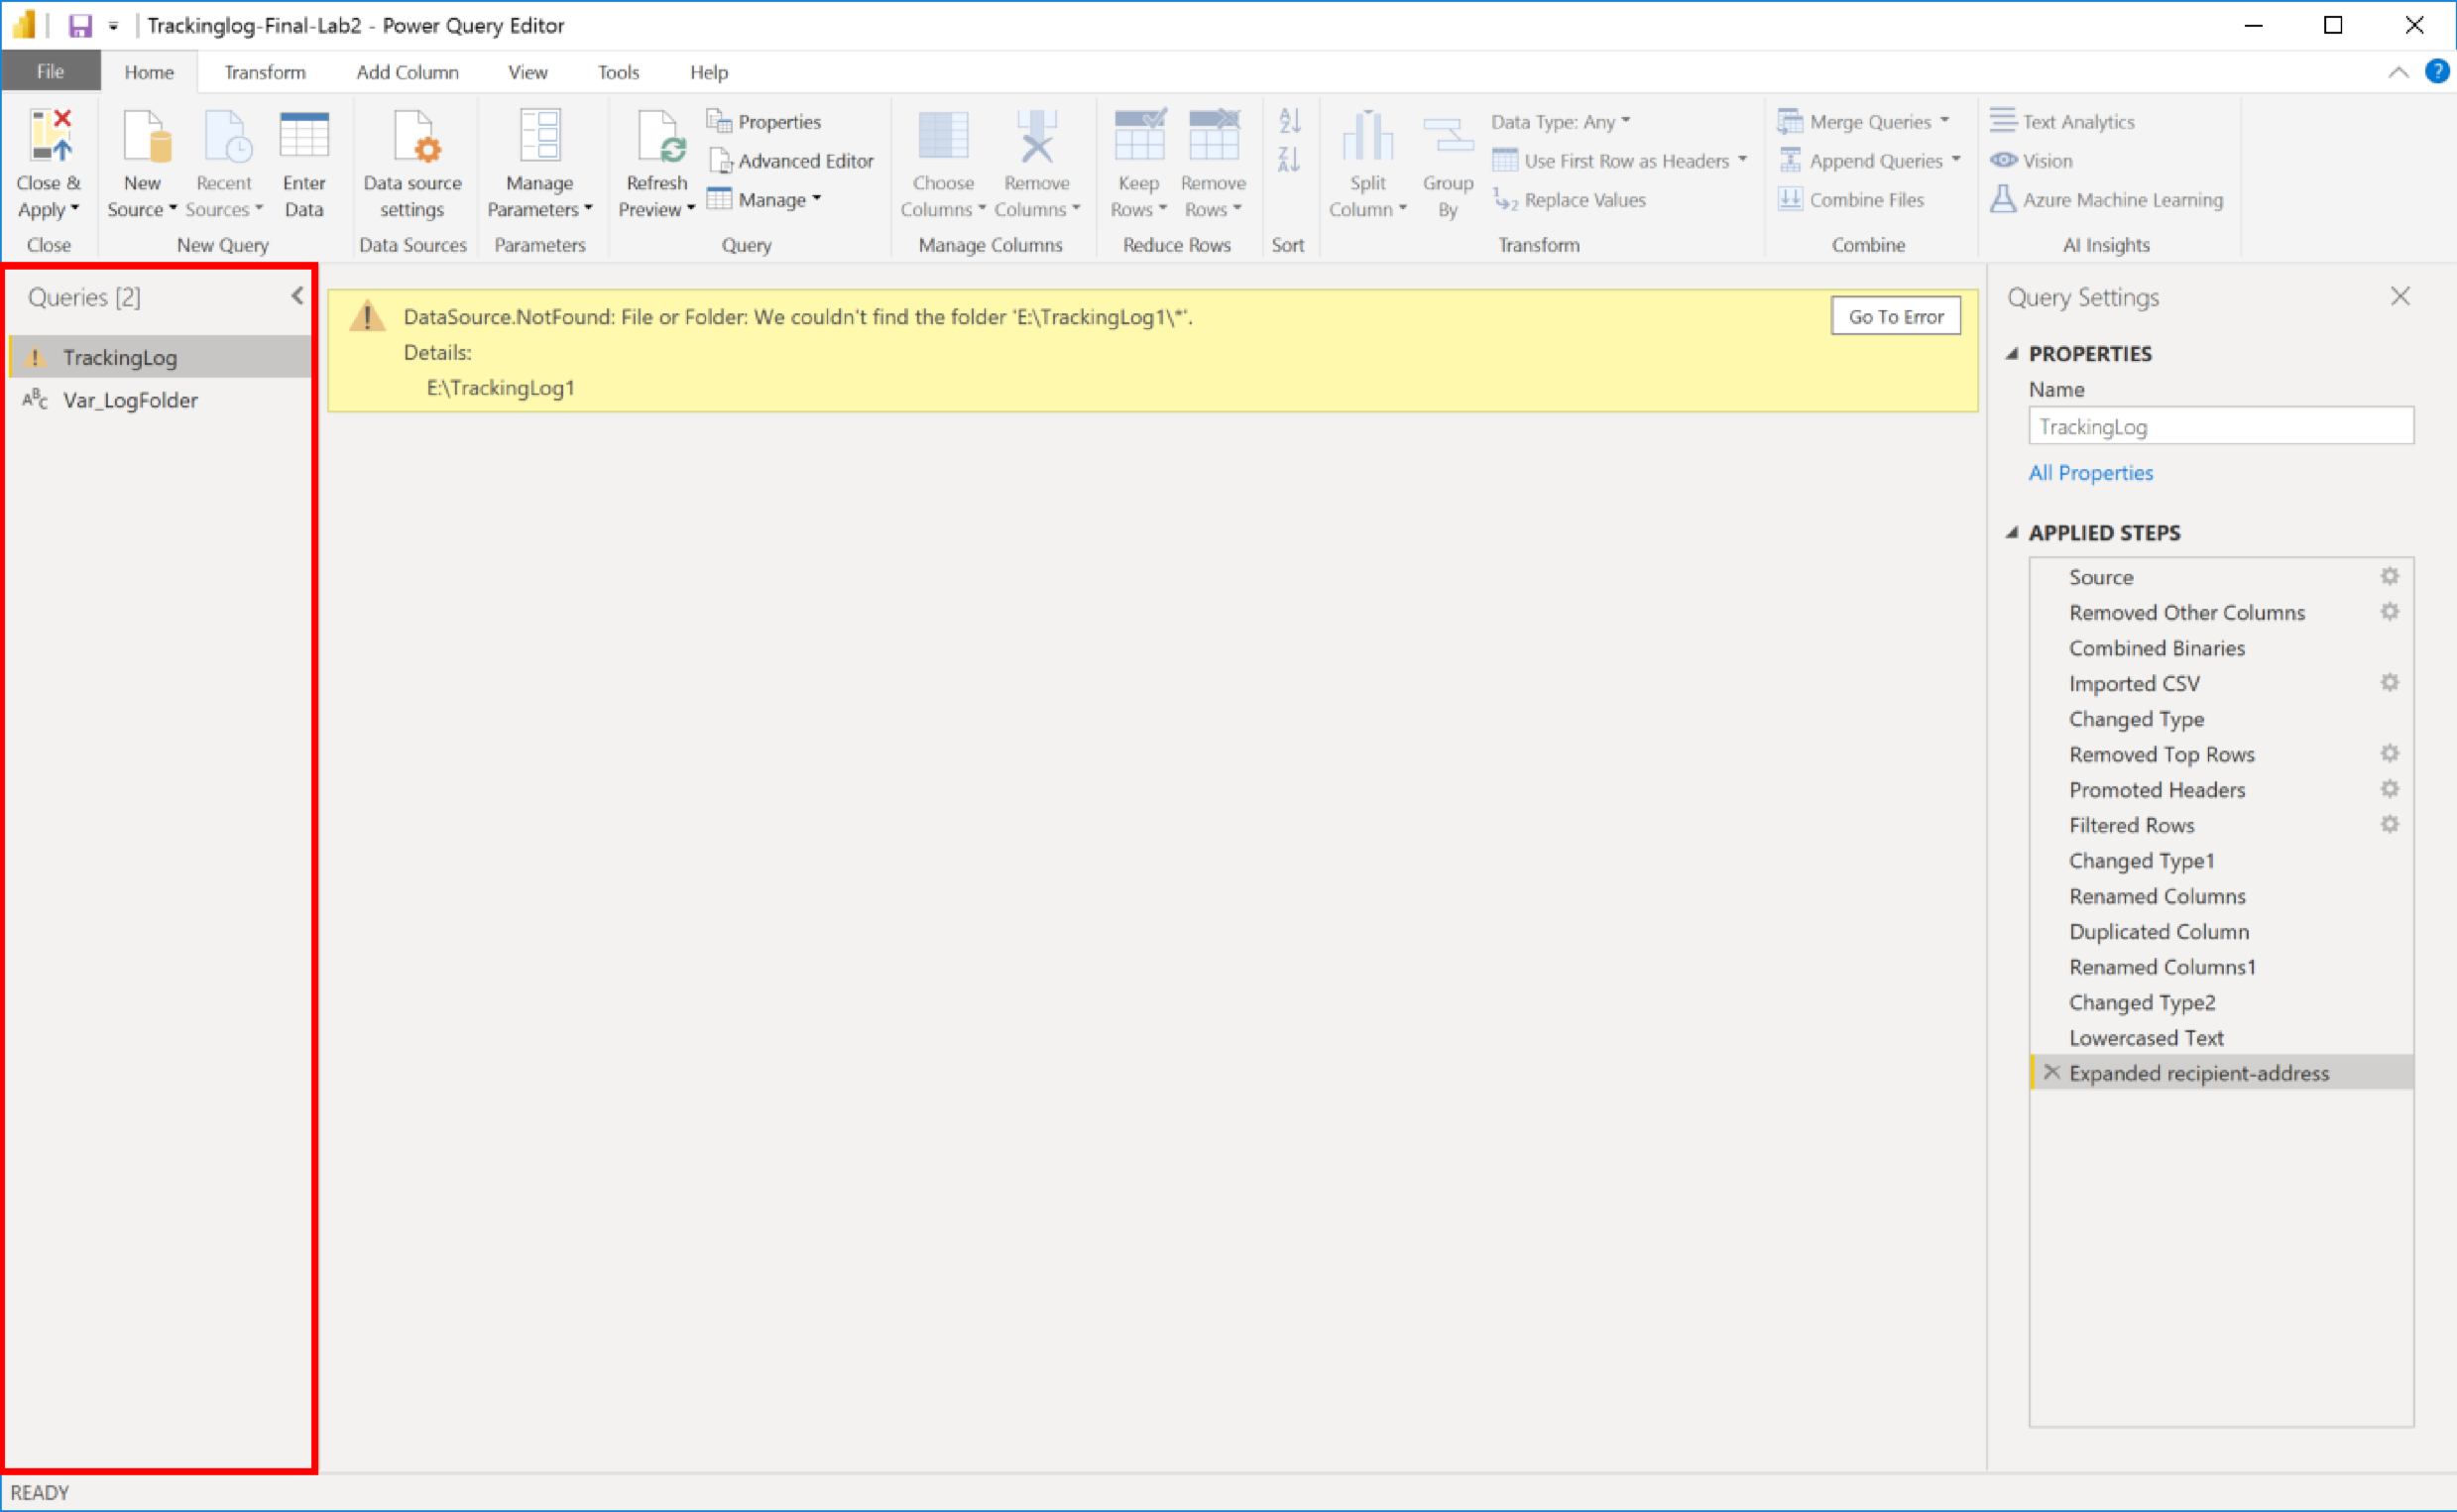
Task: Expand the Data Type: Any dropdown
Action: tap(1627, 121)
